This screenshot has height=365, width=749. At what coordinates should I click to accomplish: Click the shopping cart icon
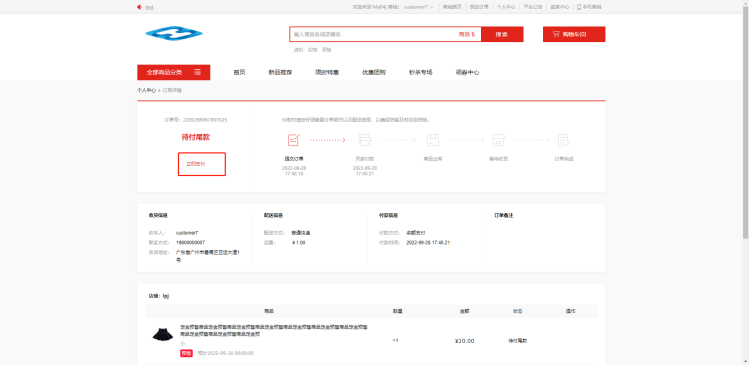[556, 34]
